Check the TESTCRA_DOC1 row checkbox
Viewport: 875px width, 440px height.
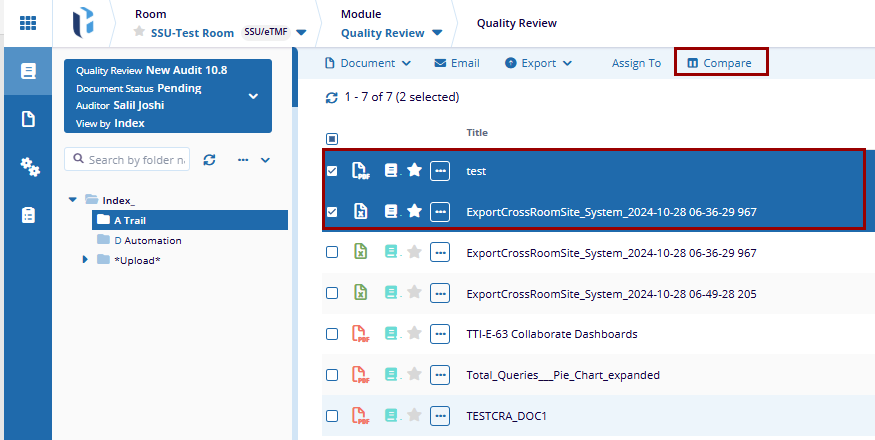coord(332,415)
